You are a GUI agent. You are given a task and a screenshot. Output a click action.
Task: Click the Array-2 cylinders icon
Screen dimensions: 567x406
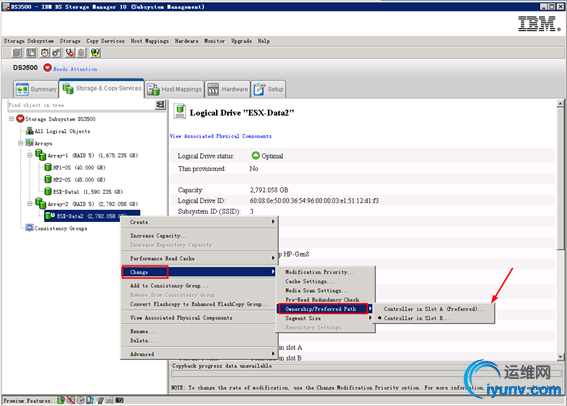click(40, 203)
